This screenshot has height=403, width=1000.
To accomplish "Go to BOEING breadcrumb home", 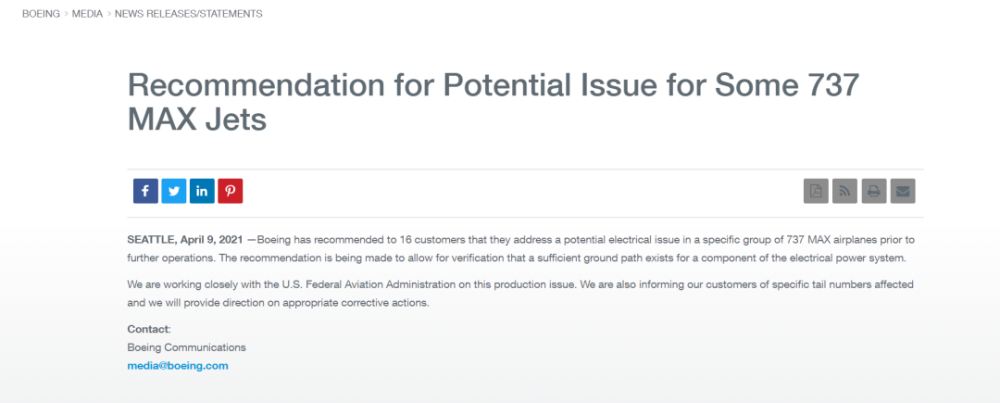I will tap(41, 13).
